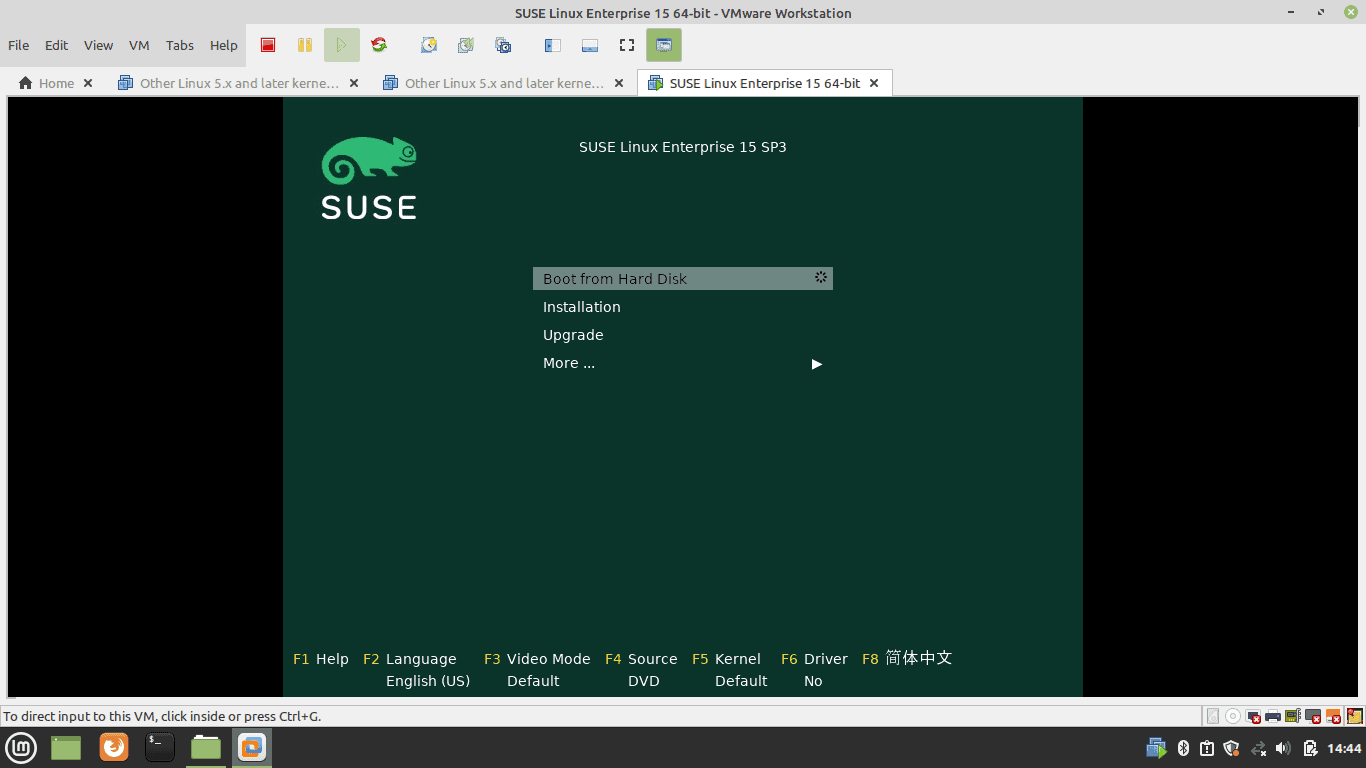Screen dimensions: 1366x768
Task: Click the speaker volume tray icon
Action: [1284, 748]
